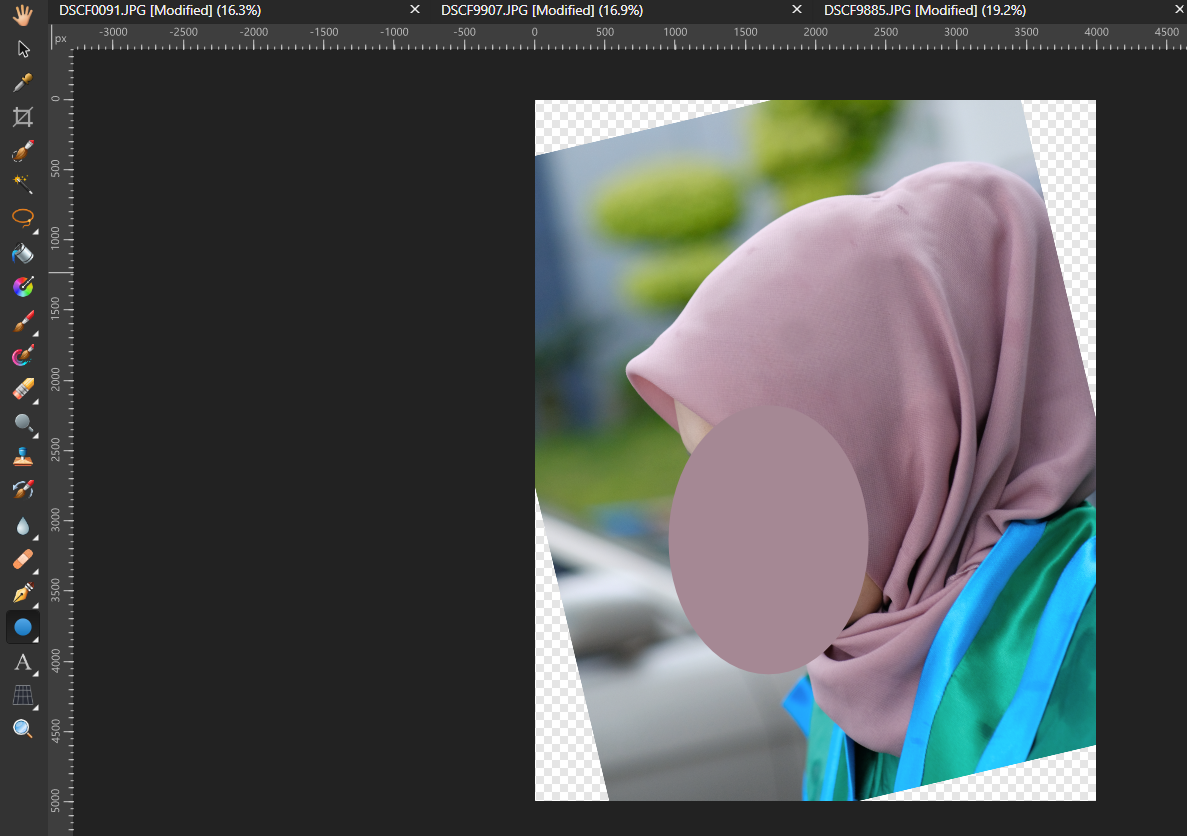Switch to the DSCF9907.JPG document tab

(542, 11)
